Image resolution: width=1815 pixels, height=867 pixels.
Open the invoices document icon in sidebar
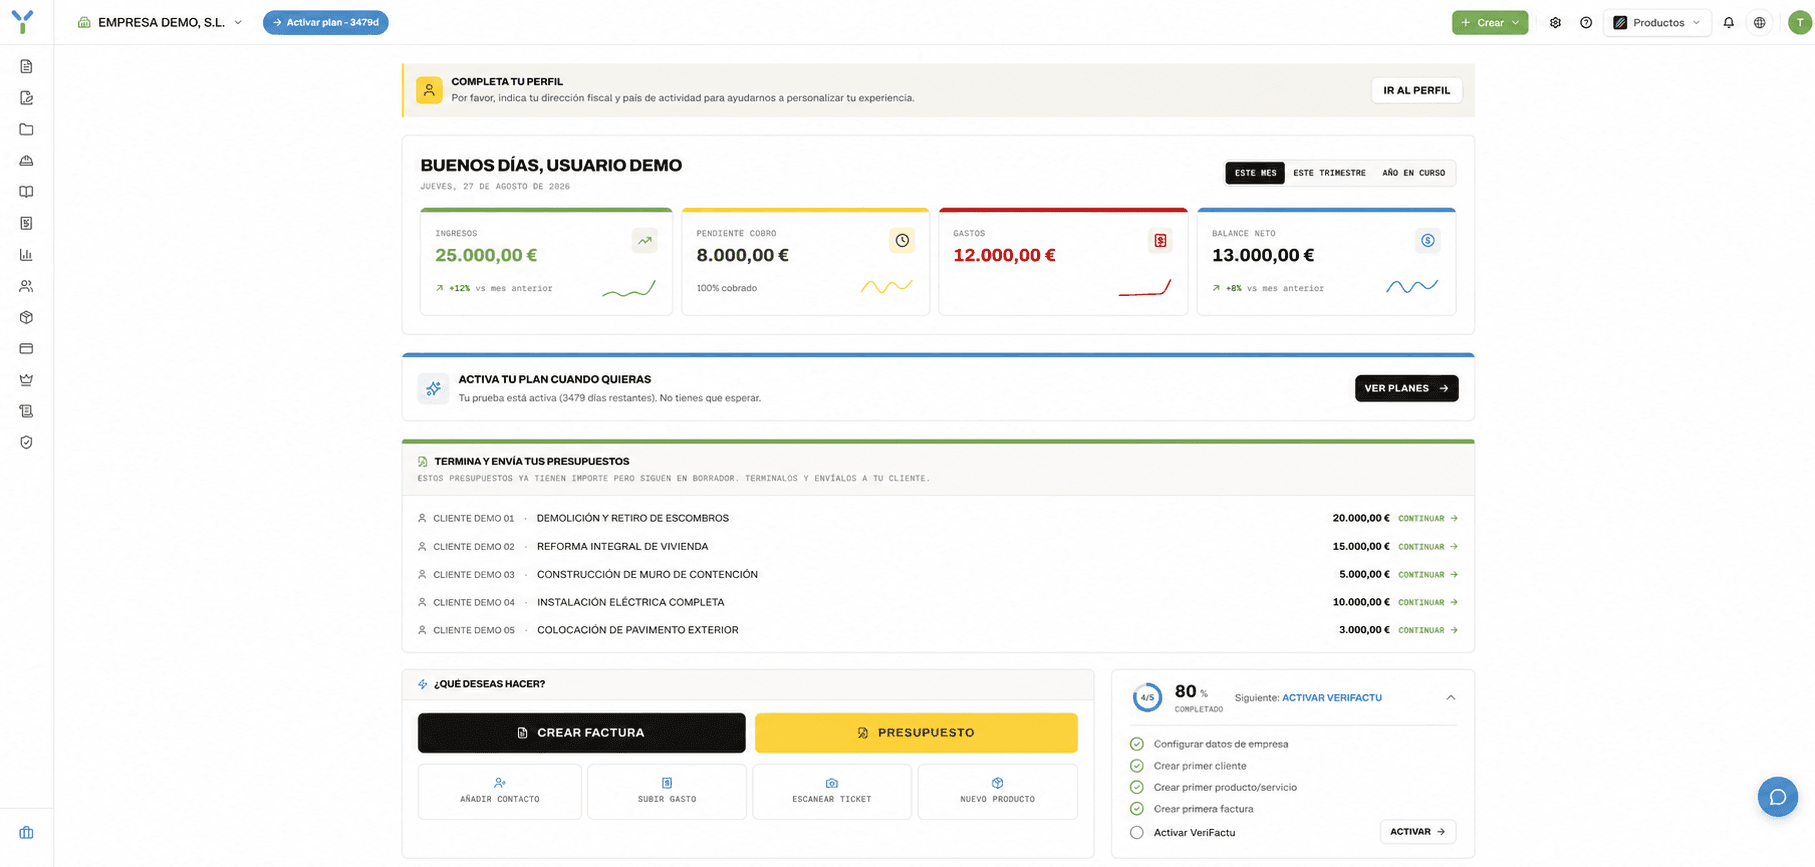coord(26,66)
